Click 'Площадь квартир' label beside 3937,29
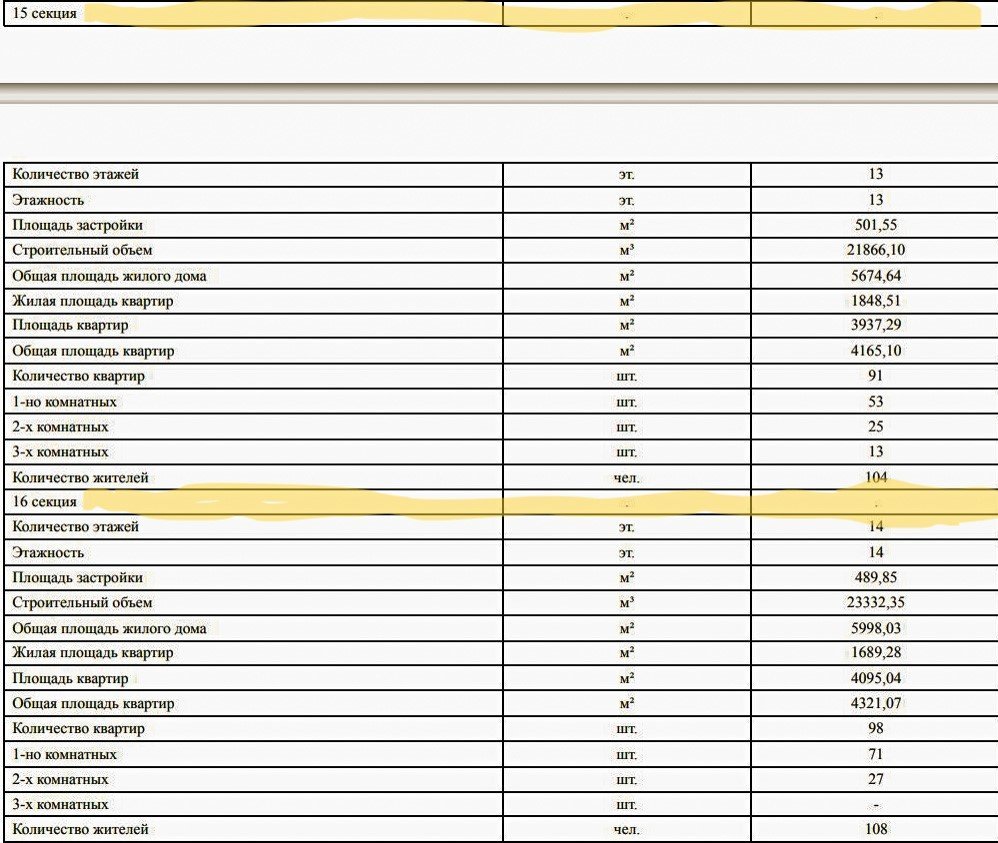998x843 pixels. [x=70, y=325]
